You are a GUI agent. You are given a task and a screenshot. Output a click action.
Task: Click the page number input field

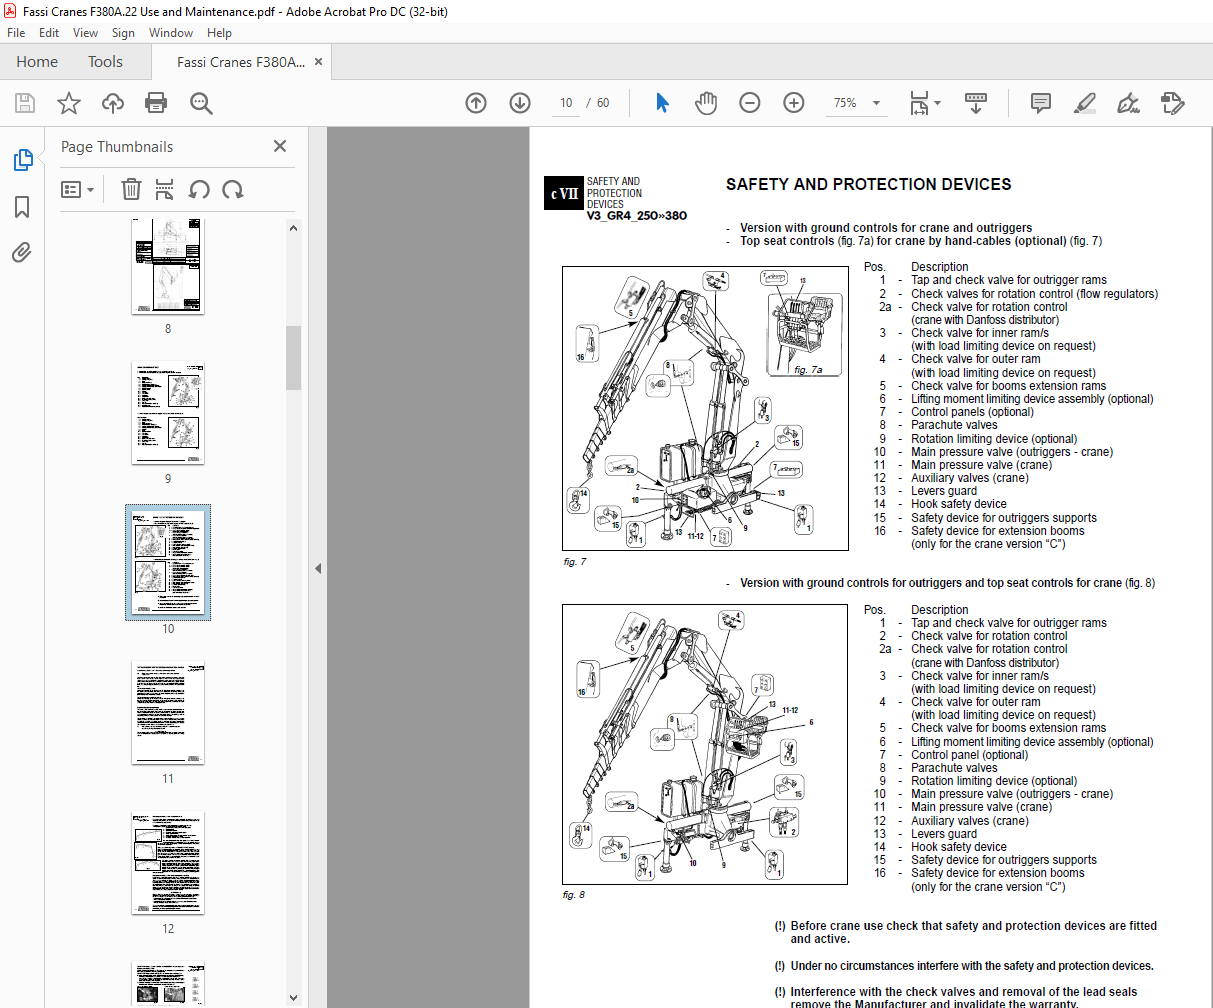tap(566, 103)
